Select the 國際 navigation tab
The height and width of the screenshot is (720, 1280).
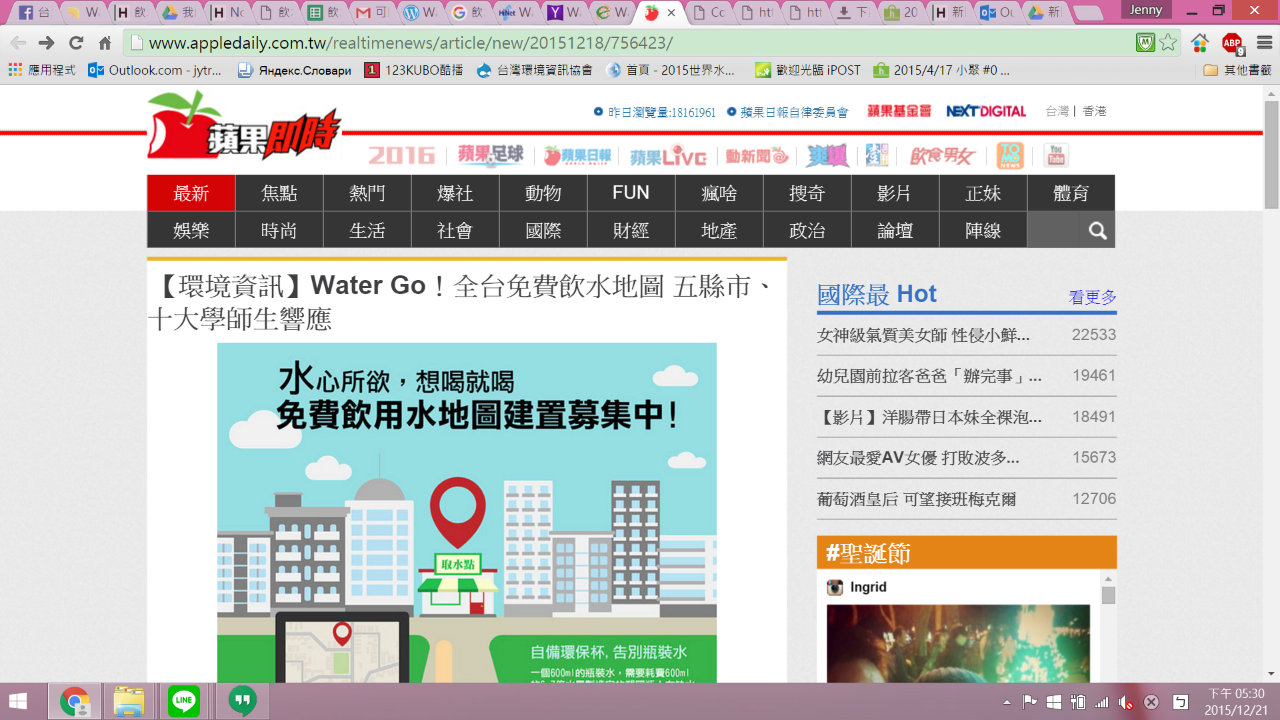click(x=543, y=231)
